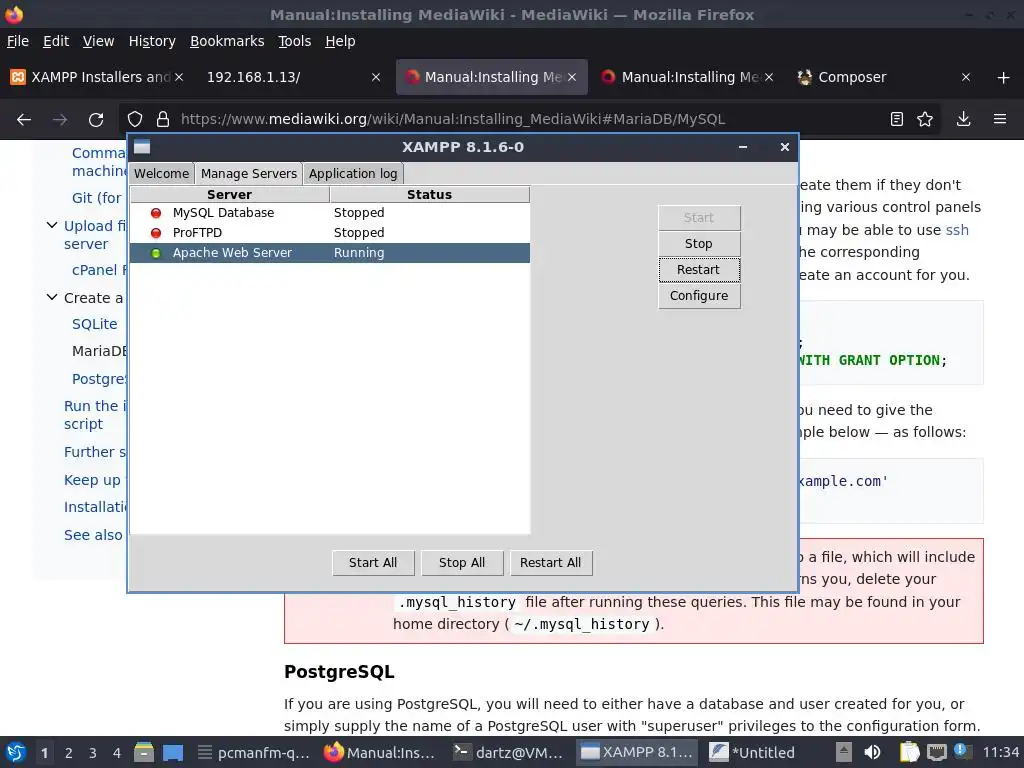Switch to workspace 3 in taskbar
The width and height of the screenshot is (1024, 768).
click(93, 753)
